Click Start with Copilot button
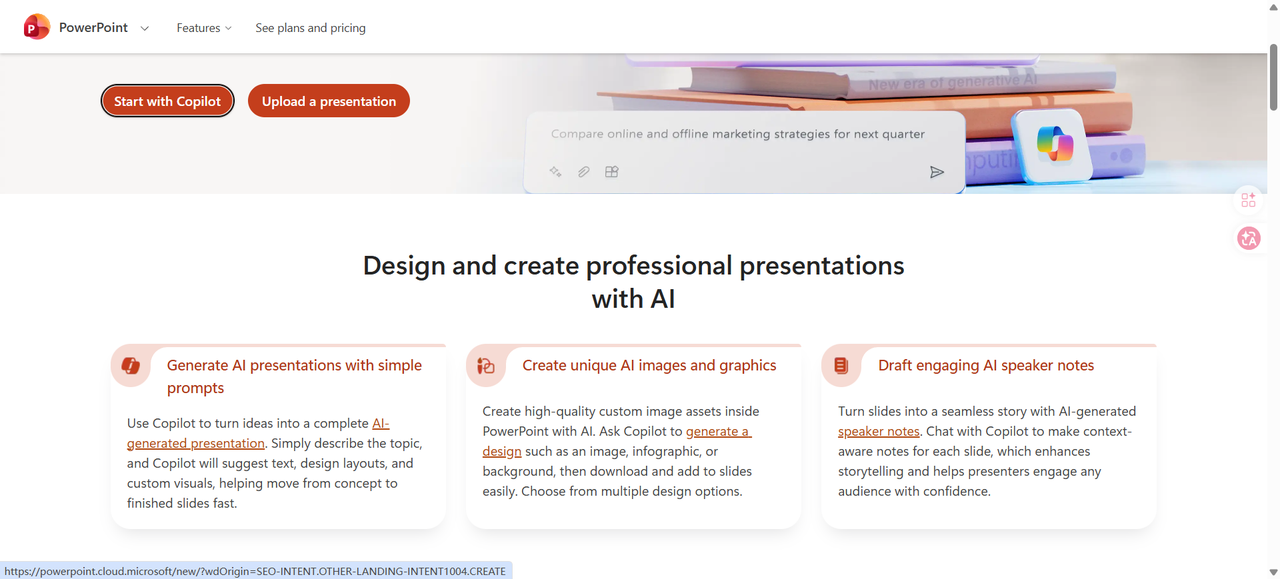Image resolution: width=1280 pixels, height=579 pixels. (x=168, y=101)
